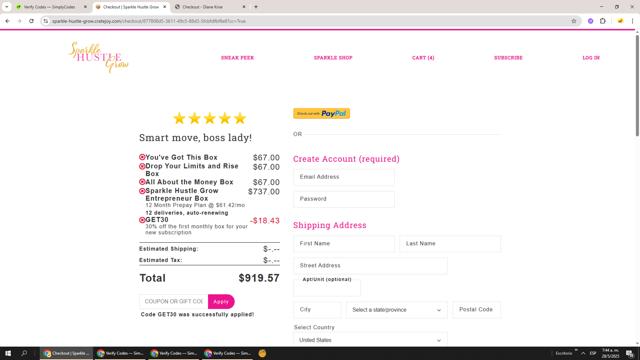Screen dimensions: 640x360
Task: Open Windows notification center icon
Action: pyautogui.click(x=630, y=353)
